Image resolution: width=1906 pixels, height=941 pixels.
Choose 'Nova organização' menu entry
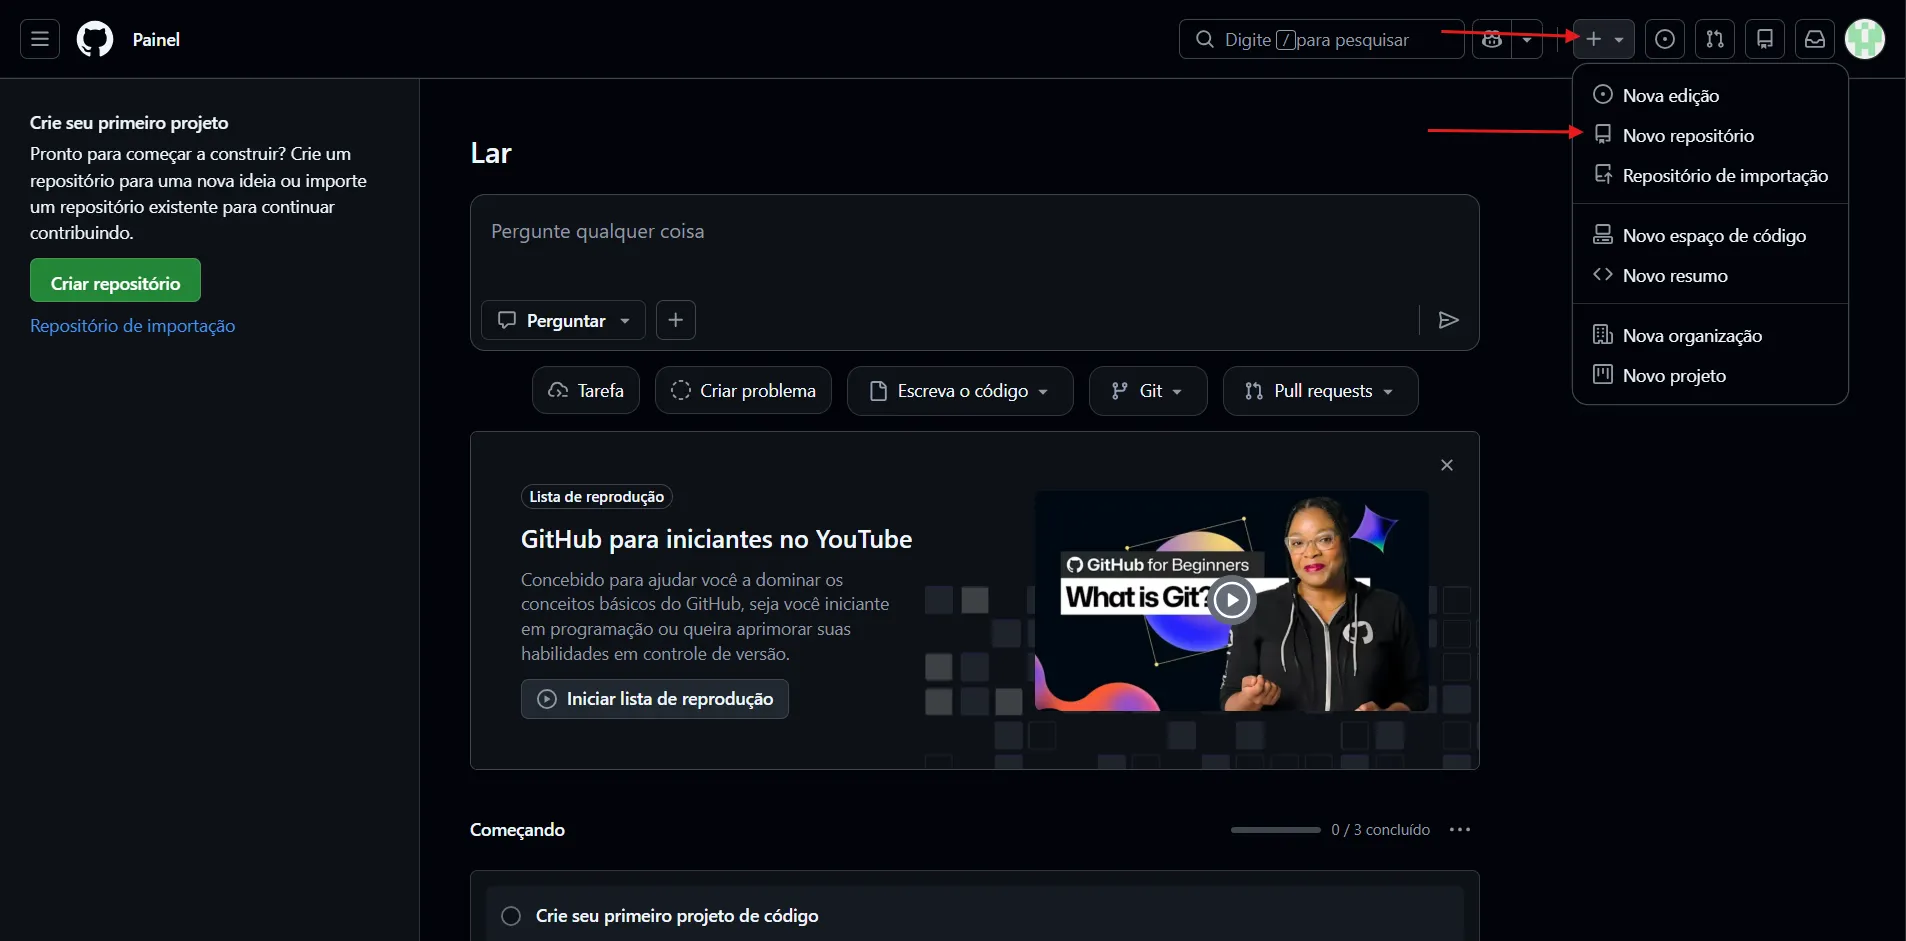click(1692, 336)
